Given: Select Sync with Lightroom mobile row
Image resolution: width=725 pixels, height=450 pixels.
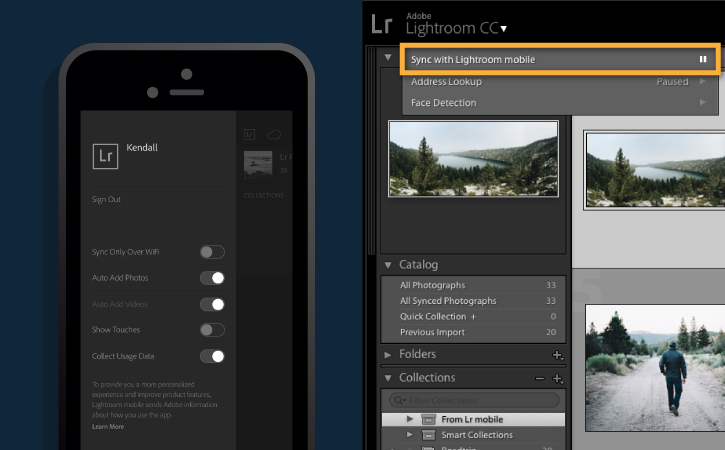Looking at the screenshot, I should point(560,59).
